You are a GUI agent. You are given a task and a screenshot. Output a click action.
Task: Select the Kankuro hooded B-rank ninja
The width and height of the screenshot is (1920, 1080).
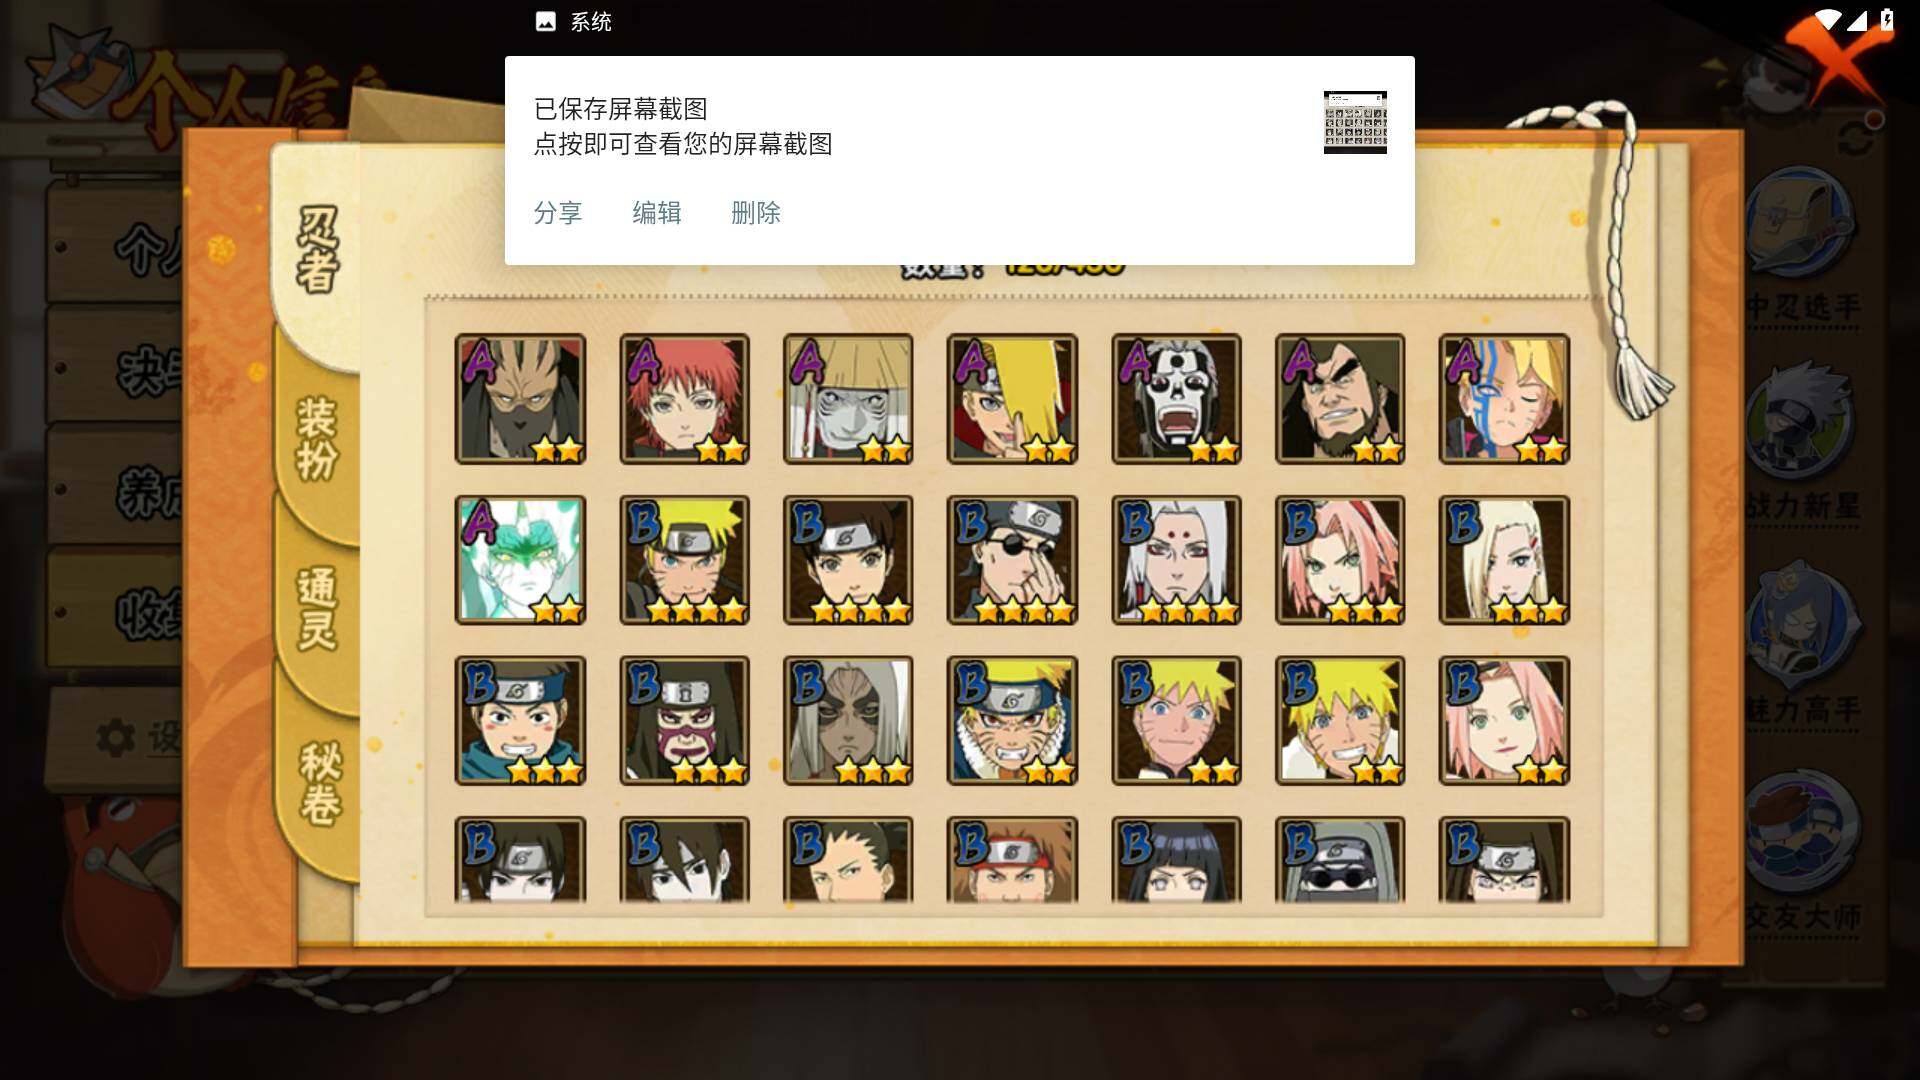[x=684, y=720]
